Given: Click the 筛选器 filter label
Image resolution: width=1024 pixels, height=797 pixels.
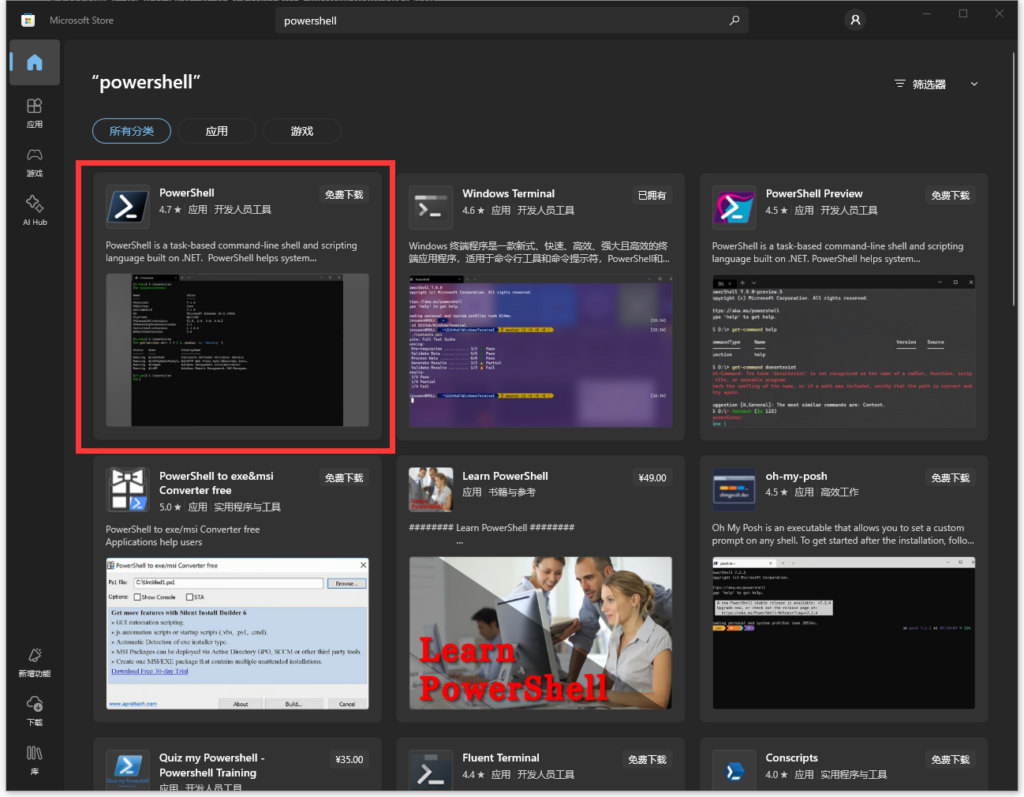Looking at the screenshot, I should coord(929,84).
